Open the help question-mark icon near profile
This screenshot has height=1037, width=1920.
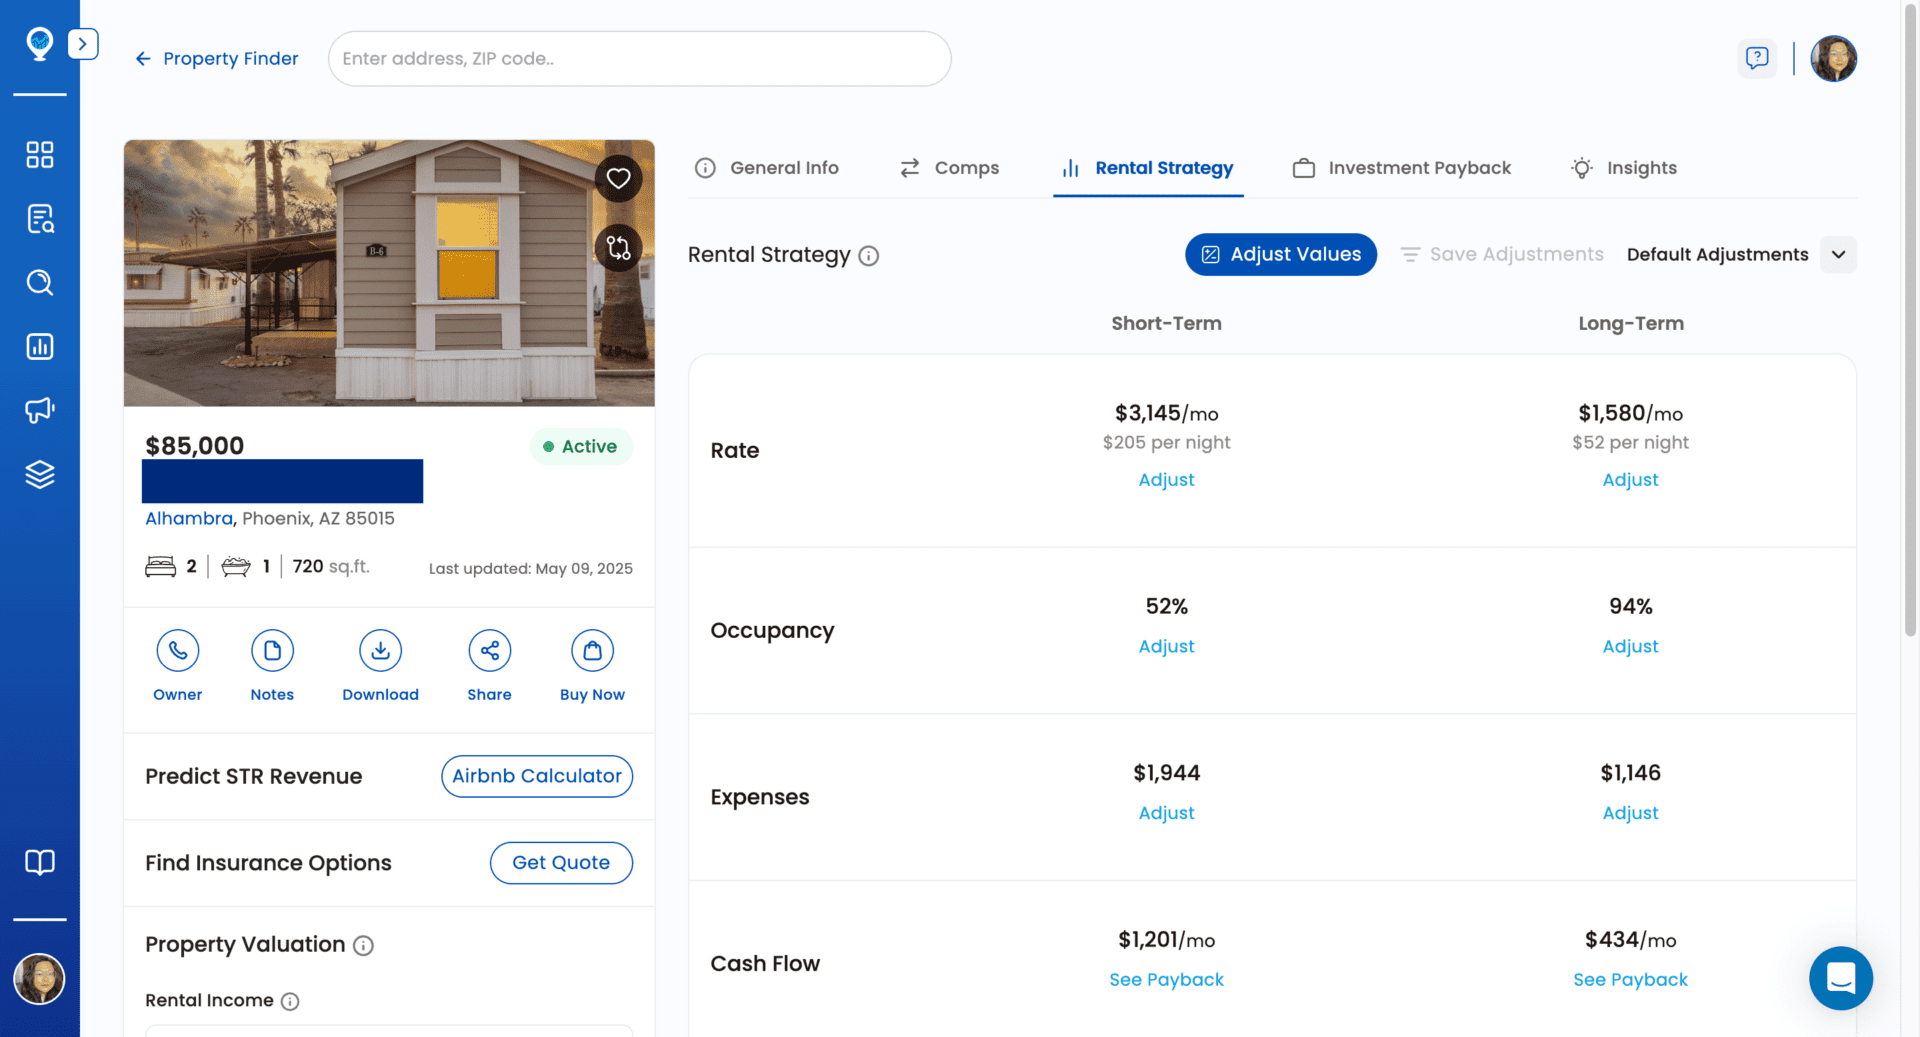click(x=1757, y=58)
